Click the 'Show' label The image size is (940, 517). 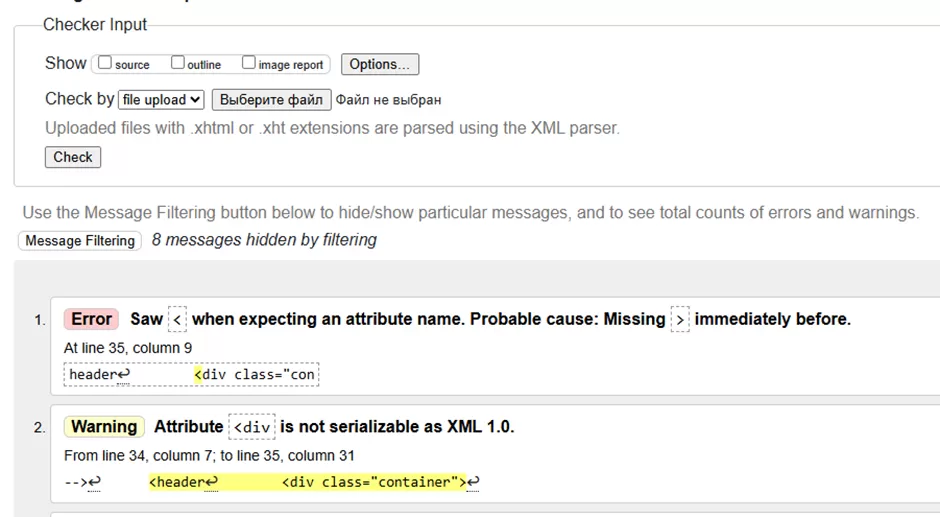pyautogui.click(x=65, y=64)
